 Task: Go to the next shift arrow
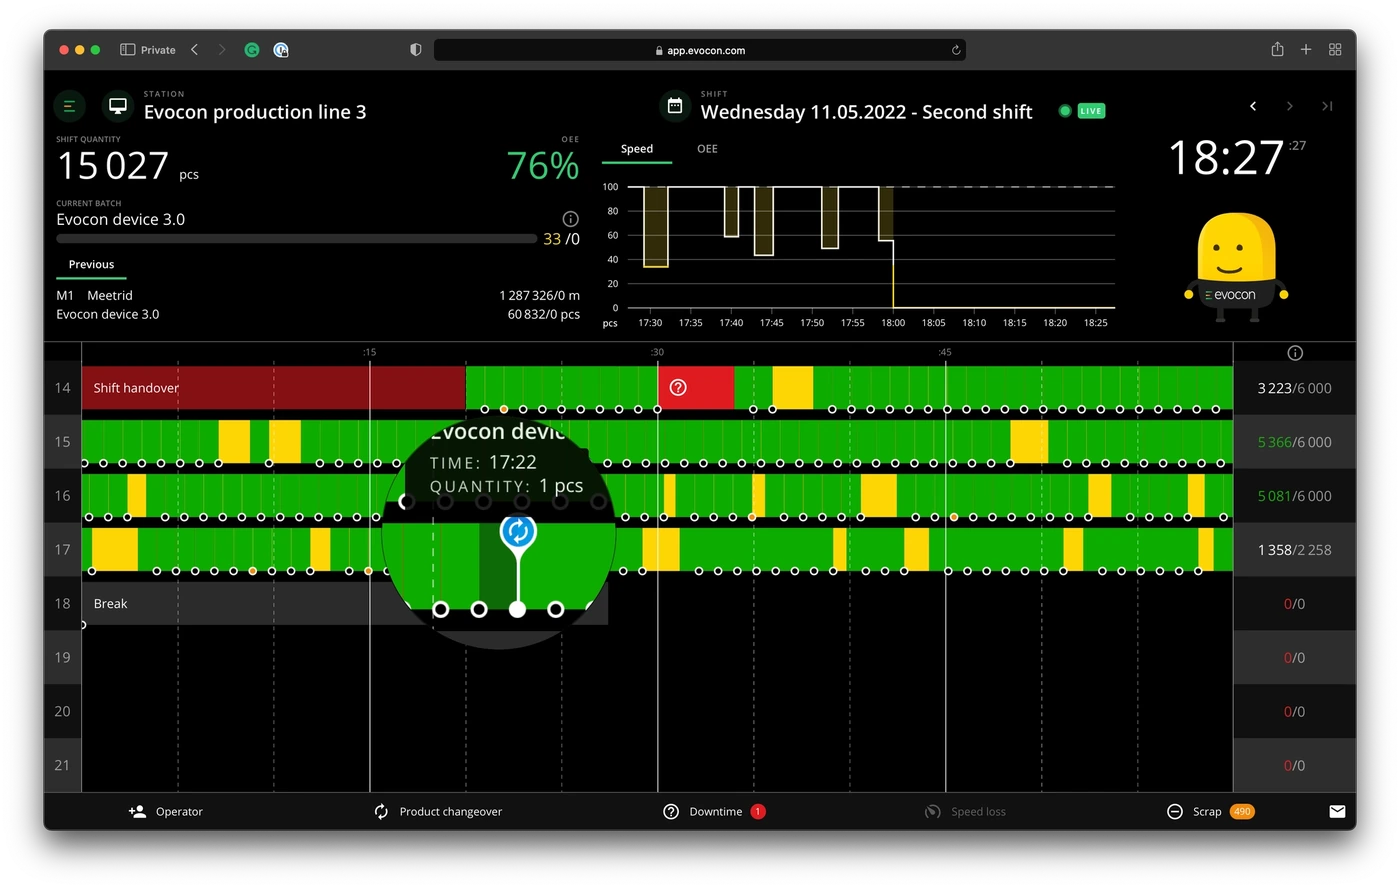[1290, 106]
